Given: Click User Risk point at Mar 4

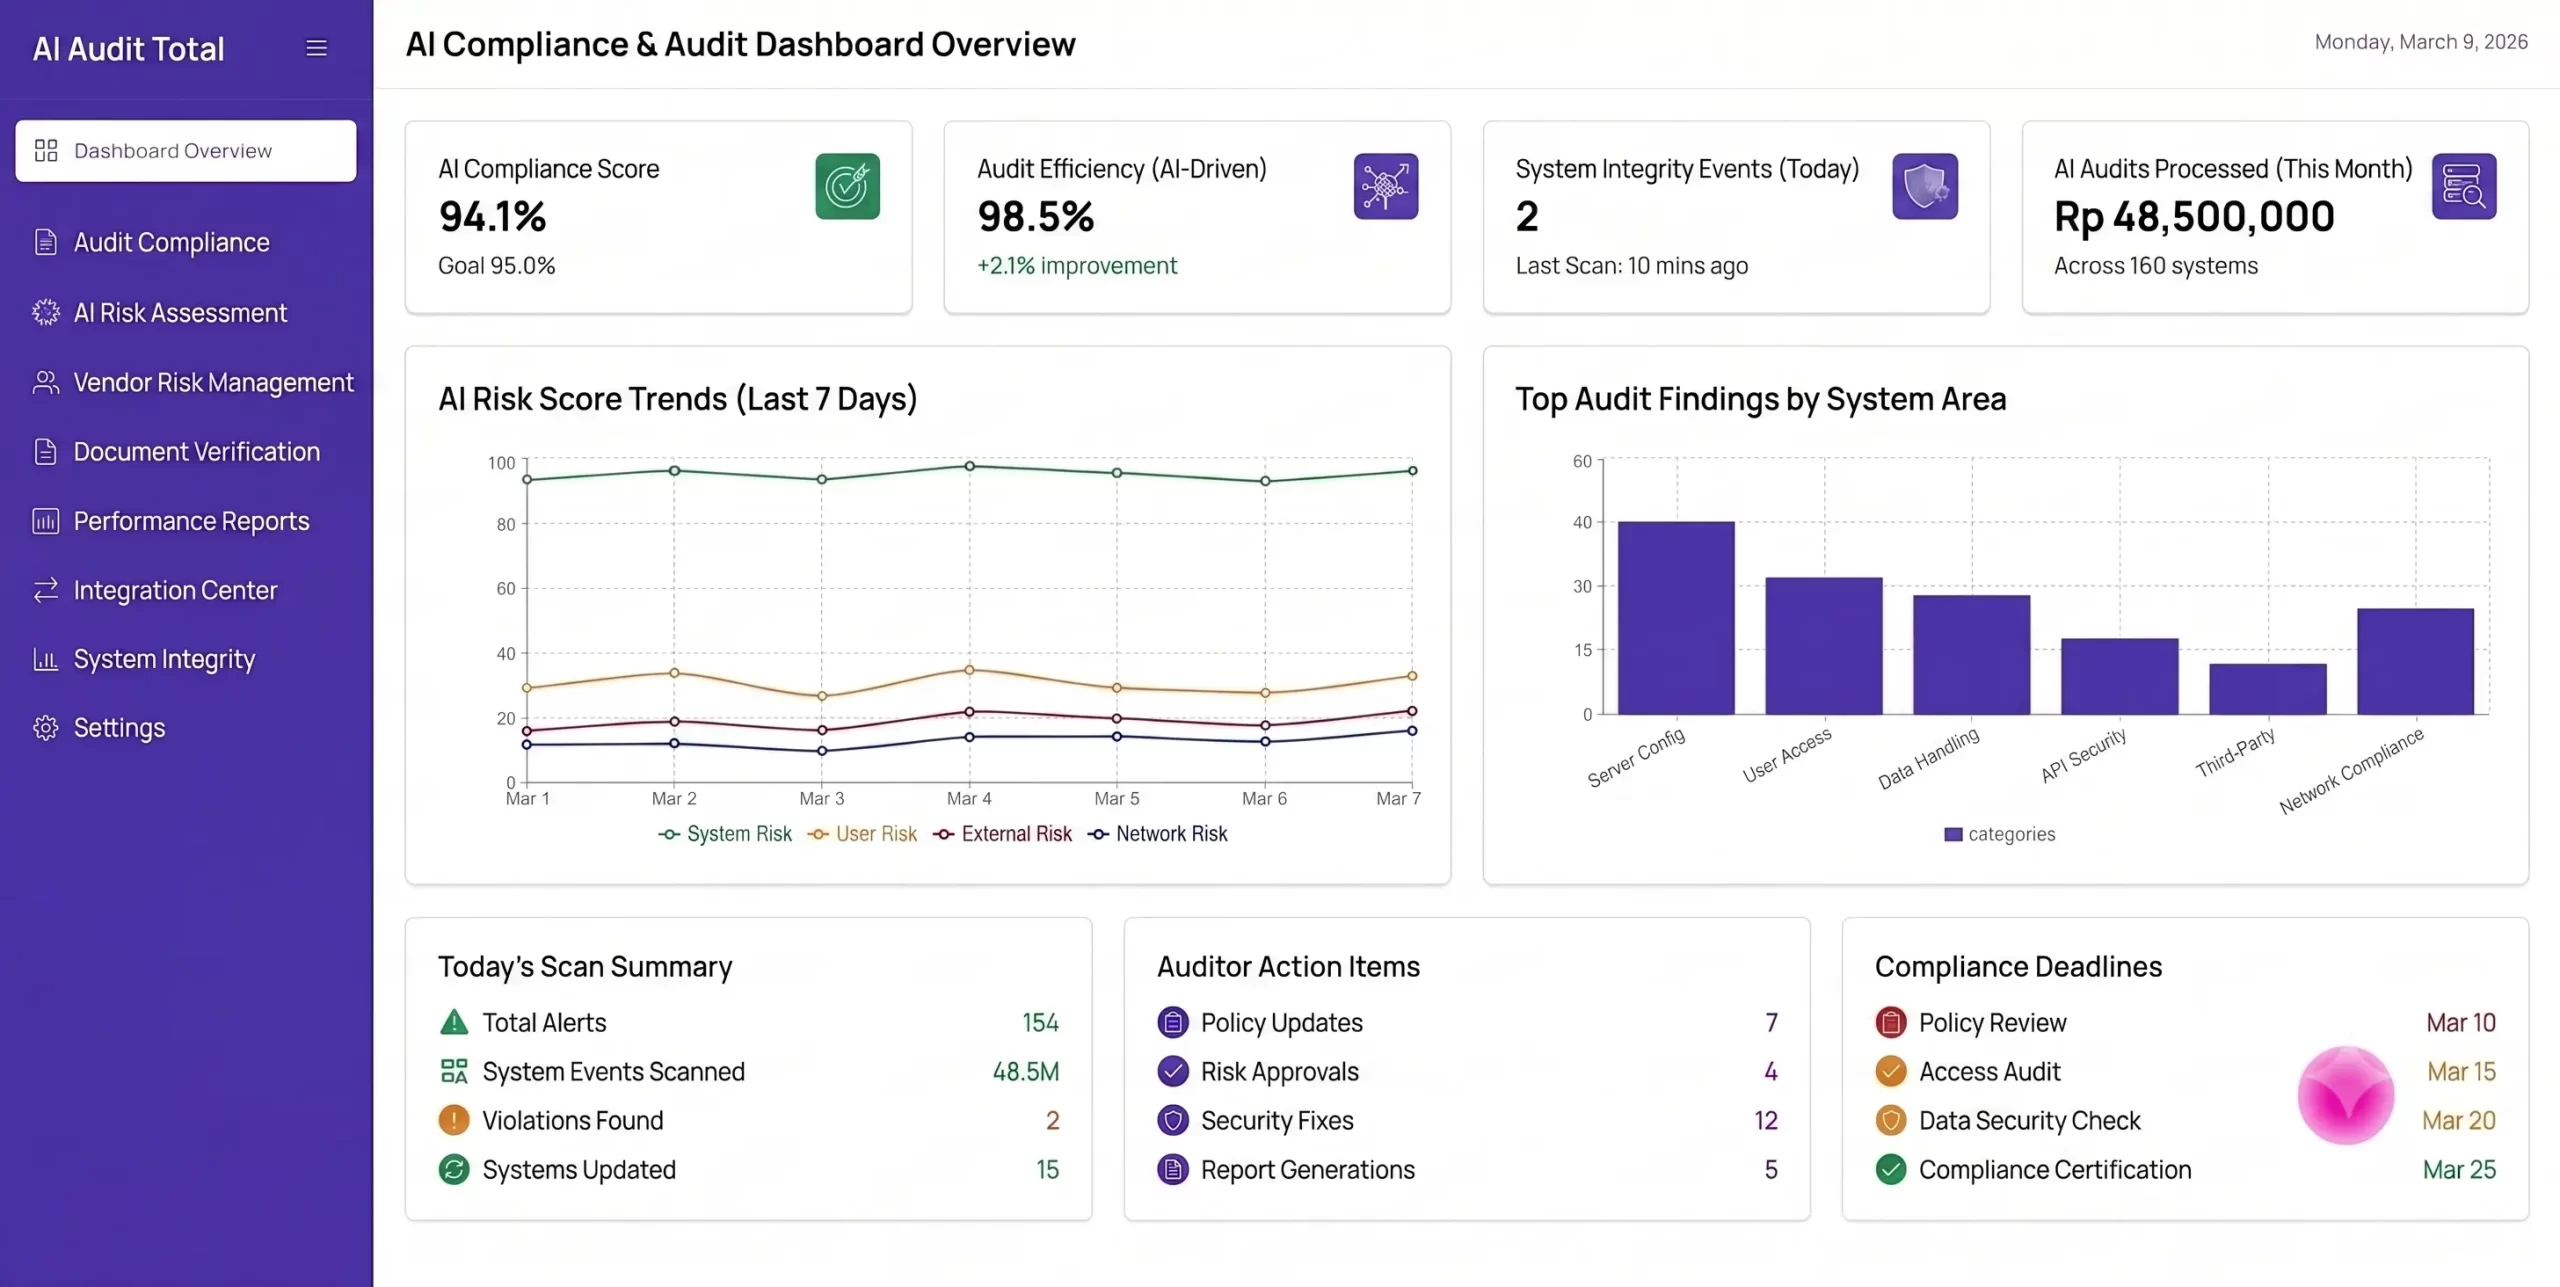Looking at the screenshot, I should 969,670.
